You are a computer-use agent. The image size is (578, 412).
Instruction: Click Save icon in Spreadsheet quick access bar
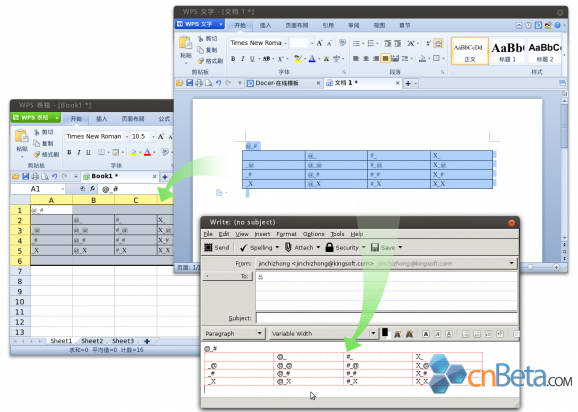25,177
